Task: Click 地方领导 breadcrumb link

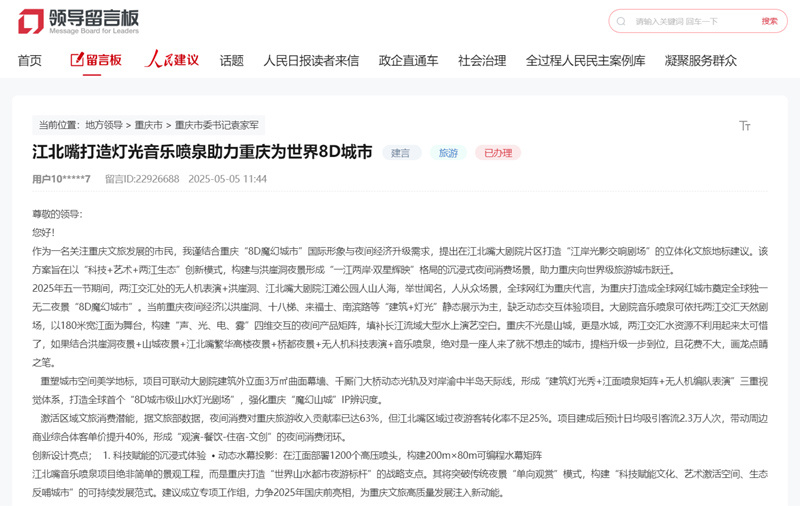Action: click(104, 125)
